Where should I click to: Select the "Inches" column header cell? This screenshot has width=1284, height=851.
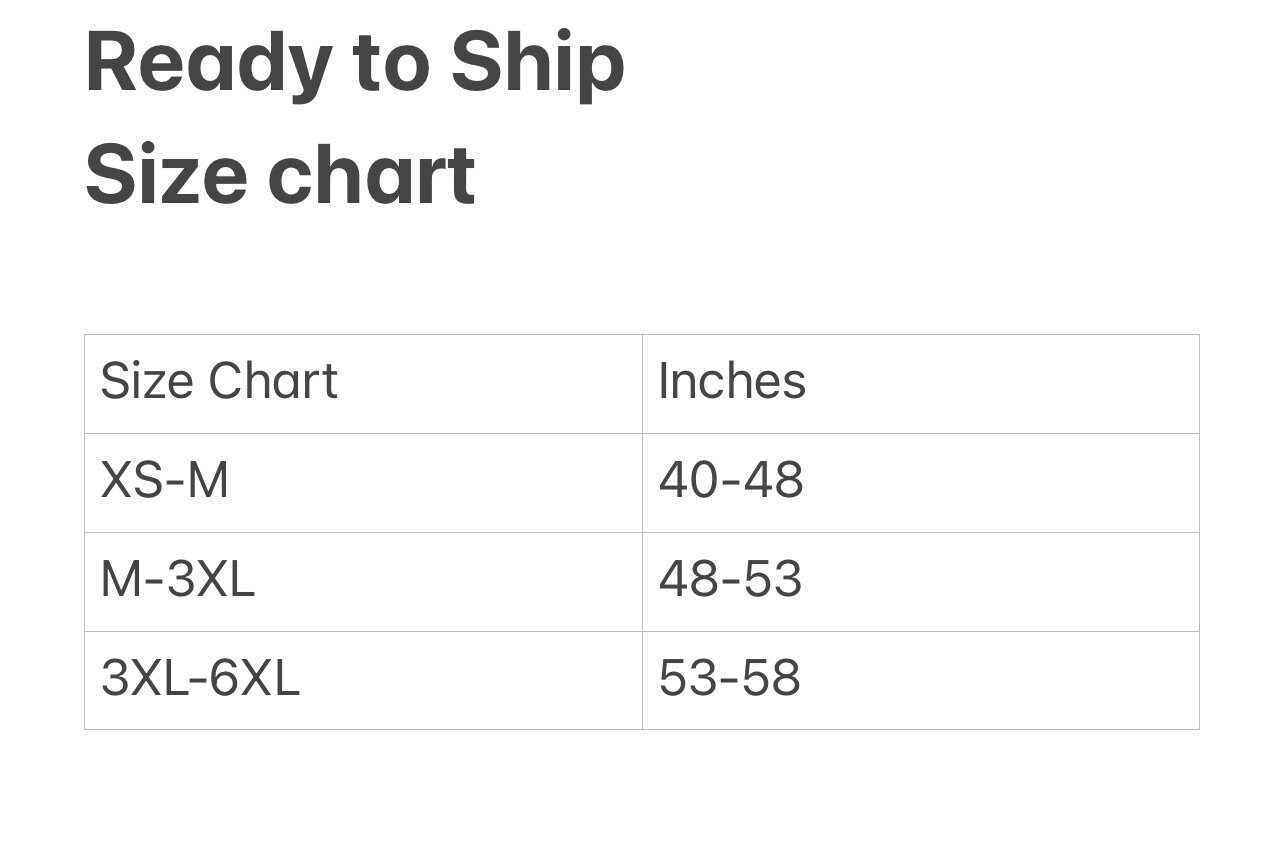point(920,384)
